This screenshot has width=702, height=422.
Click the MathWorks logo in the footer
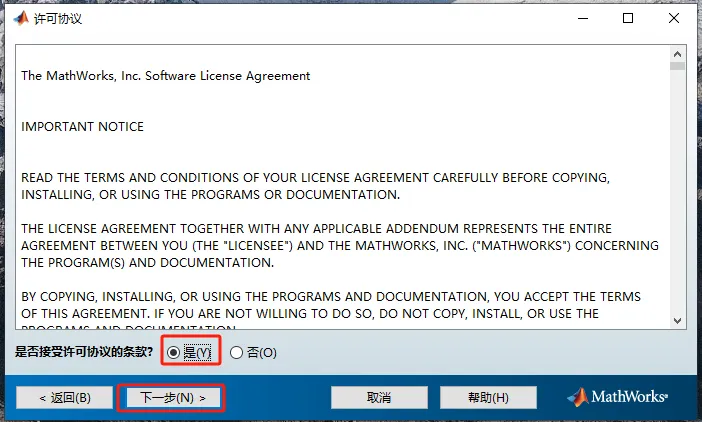(x=618, y=397)
